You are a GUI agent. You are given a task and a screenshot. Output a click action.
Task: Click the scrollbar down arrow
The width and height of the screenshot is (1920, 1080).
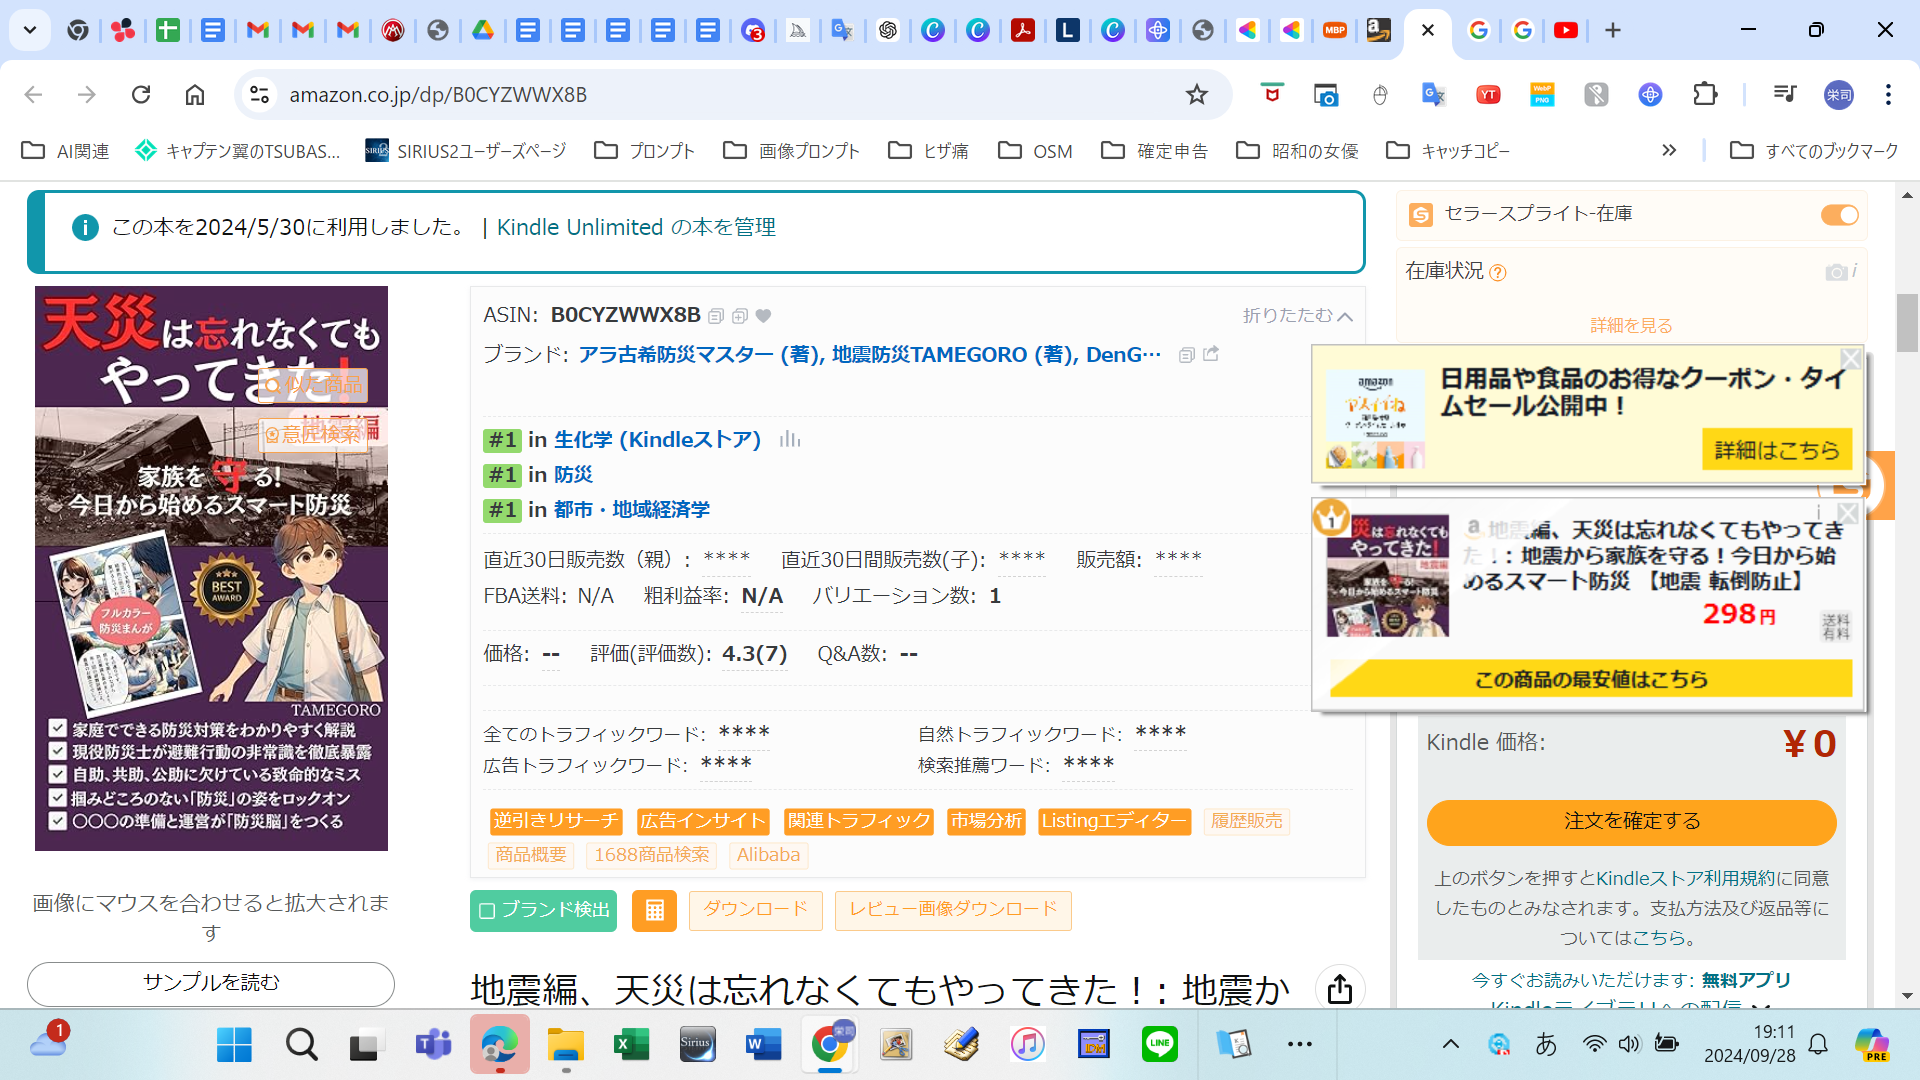tap(1907, 996)
